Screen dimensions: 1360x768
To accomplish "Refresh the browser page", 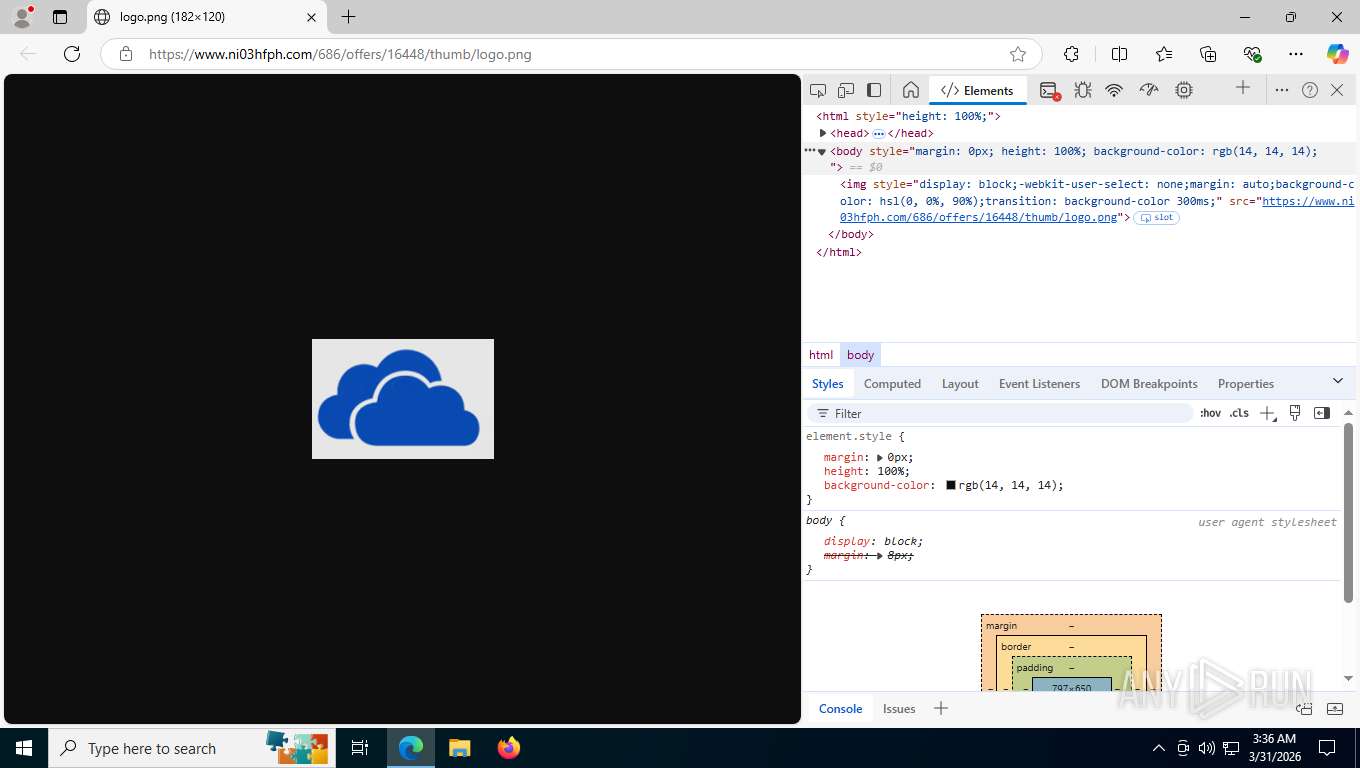I will point(72,54).
